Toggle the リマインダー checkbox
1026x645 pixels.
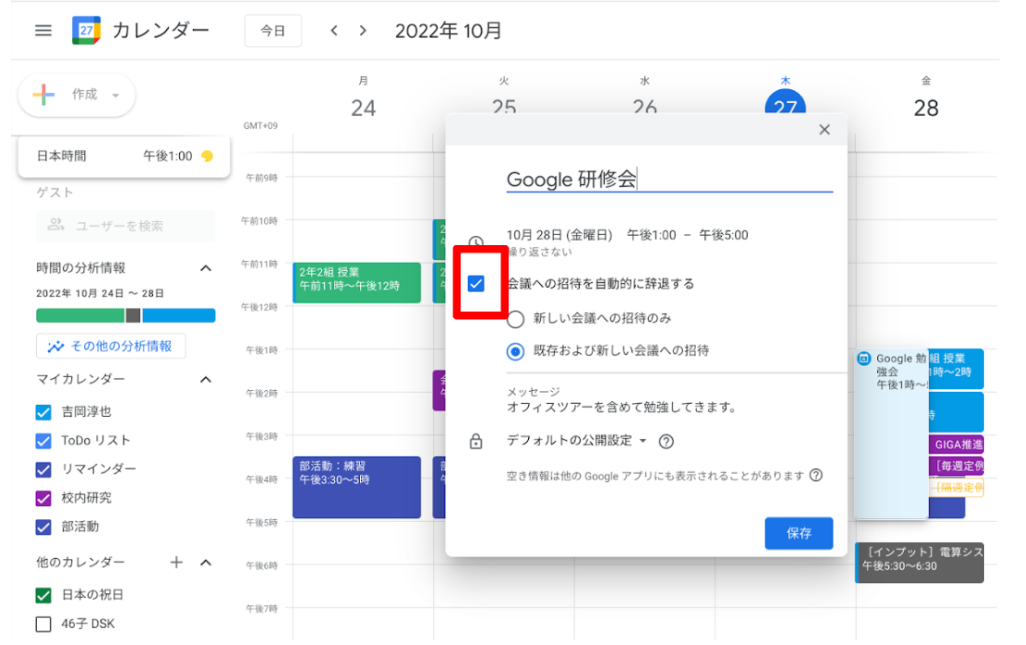(x=43, y=470)
